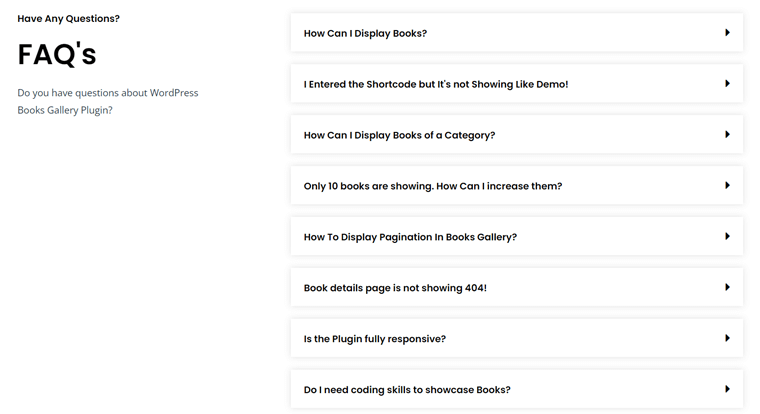Click the arrow beside 'Book details page' question

pos(727,288)
